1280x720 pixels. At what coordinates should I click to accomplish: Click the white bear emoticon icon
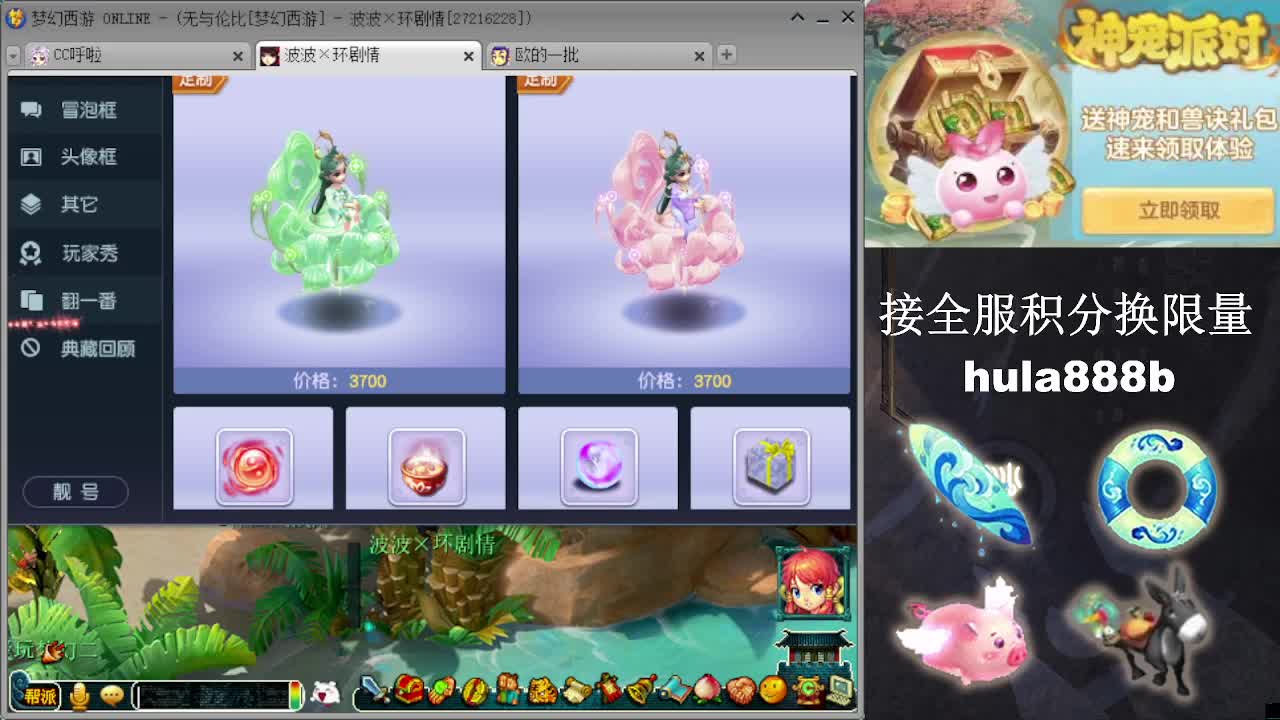click(x=325, y=692)
